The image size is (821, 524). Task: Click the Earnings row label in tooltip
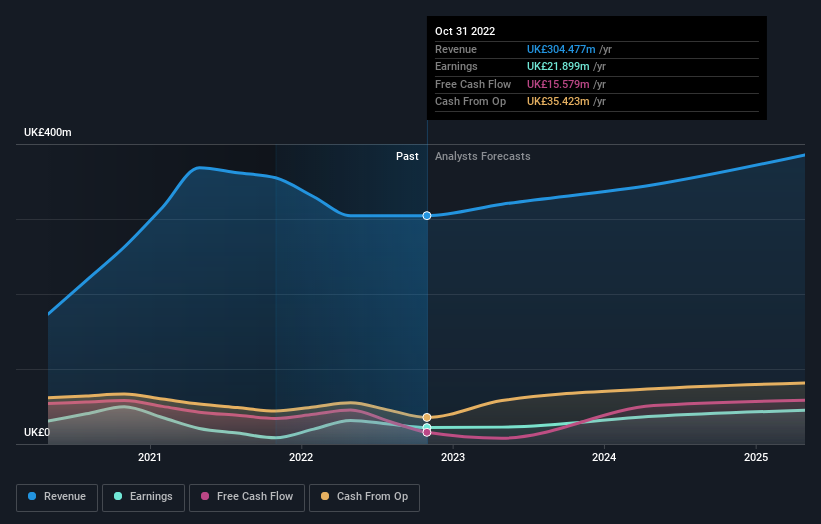pos(456,66)
